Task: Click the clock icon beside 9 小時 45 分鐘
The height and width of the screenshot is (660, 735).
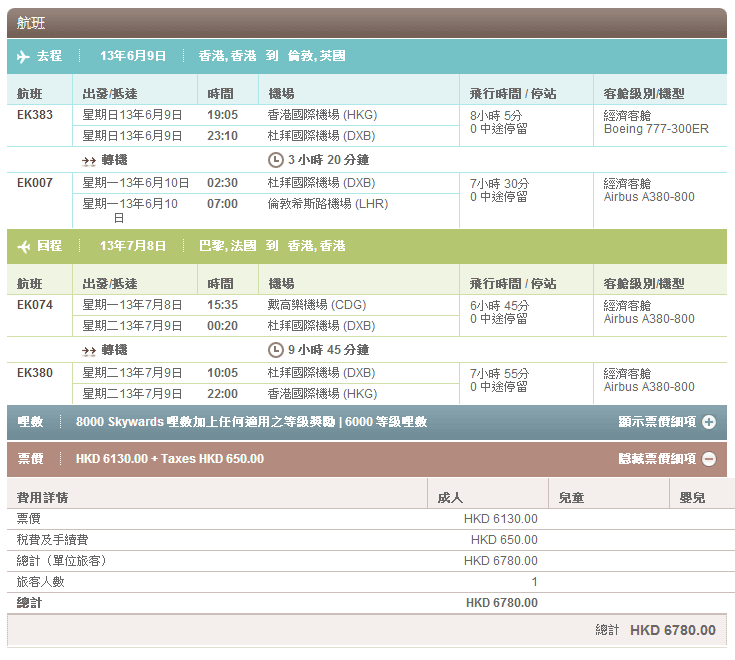Action: (276, 350)
